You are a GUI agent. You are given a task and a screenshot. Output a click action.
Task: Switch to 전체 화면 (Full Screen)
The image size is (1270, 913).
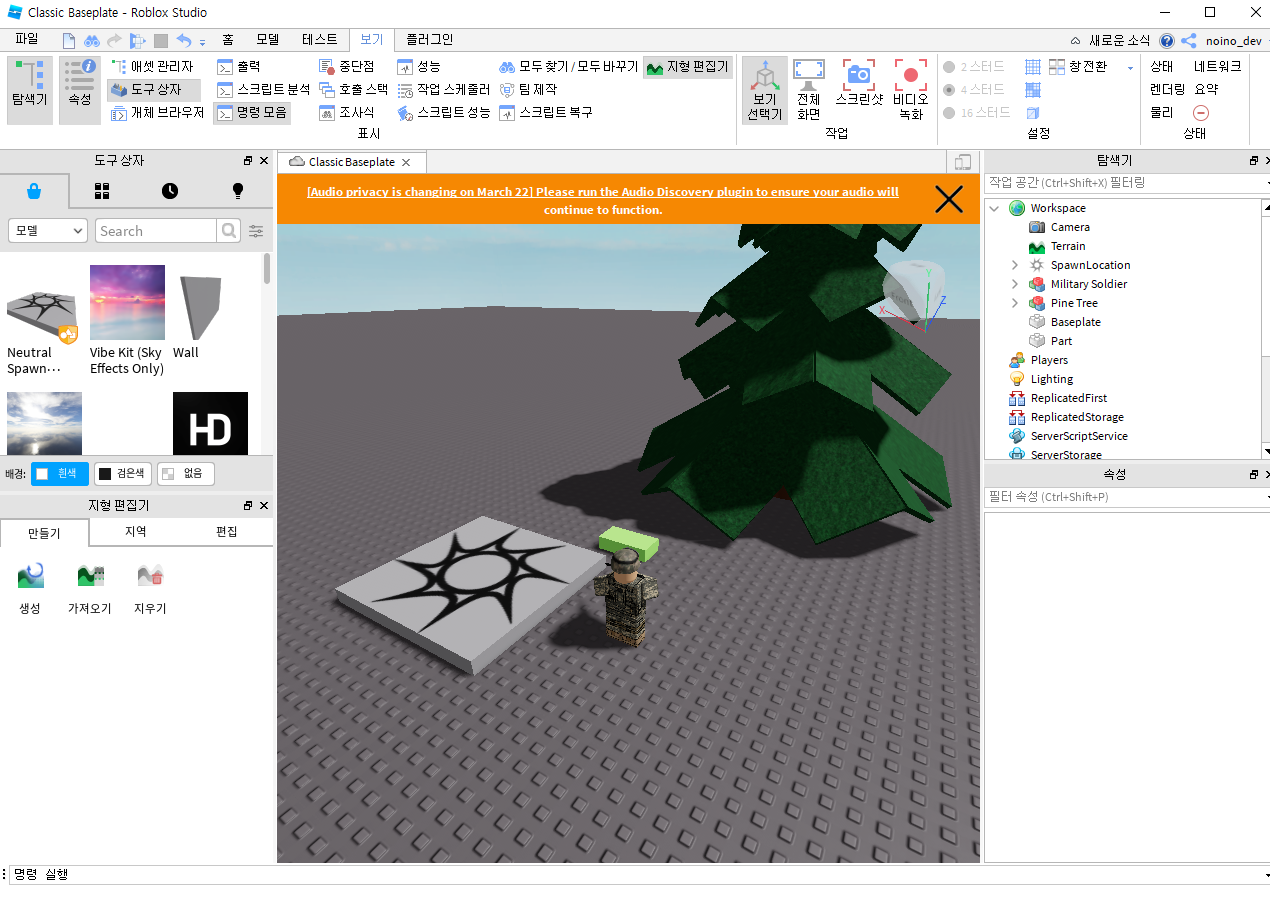click(809, 90)
